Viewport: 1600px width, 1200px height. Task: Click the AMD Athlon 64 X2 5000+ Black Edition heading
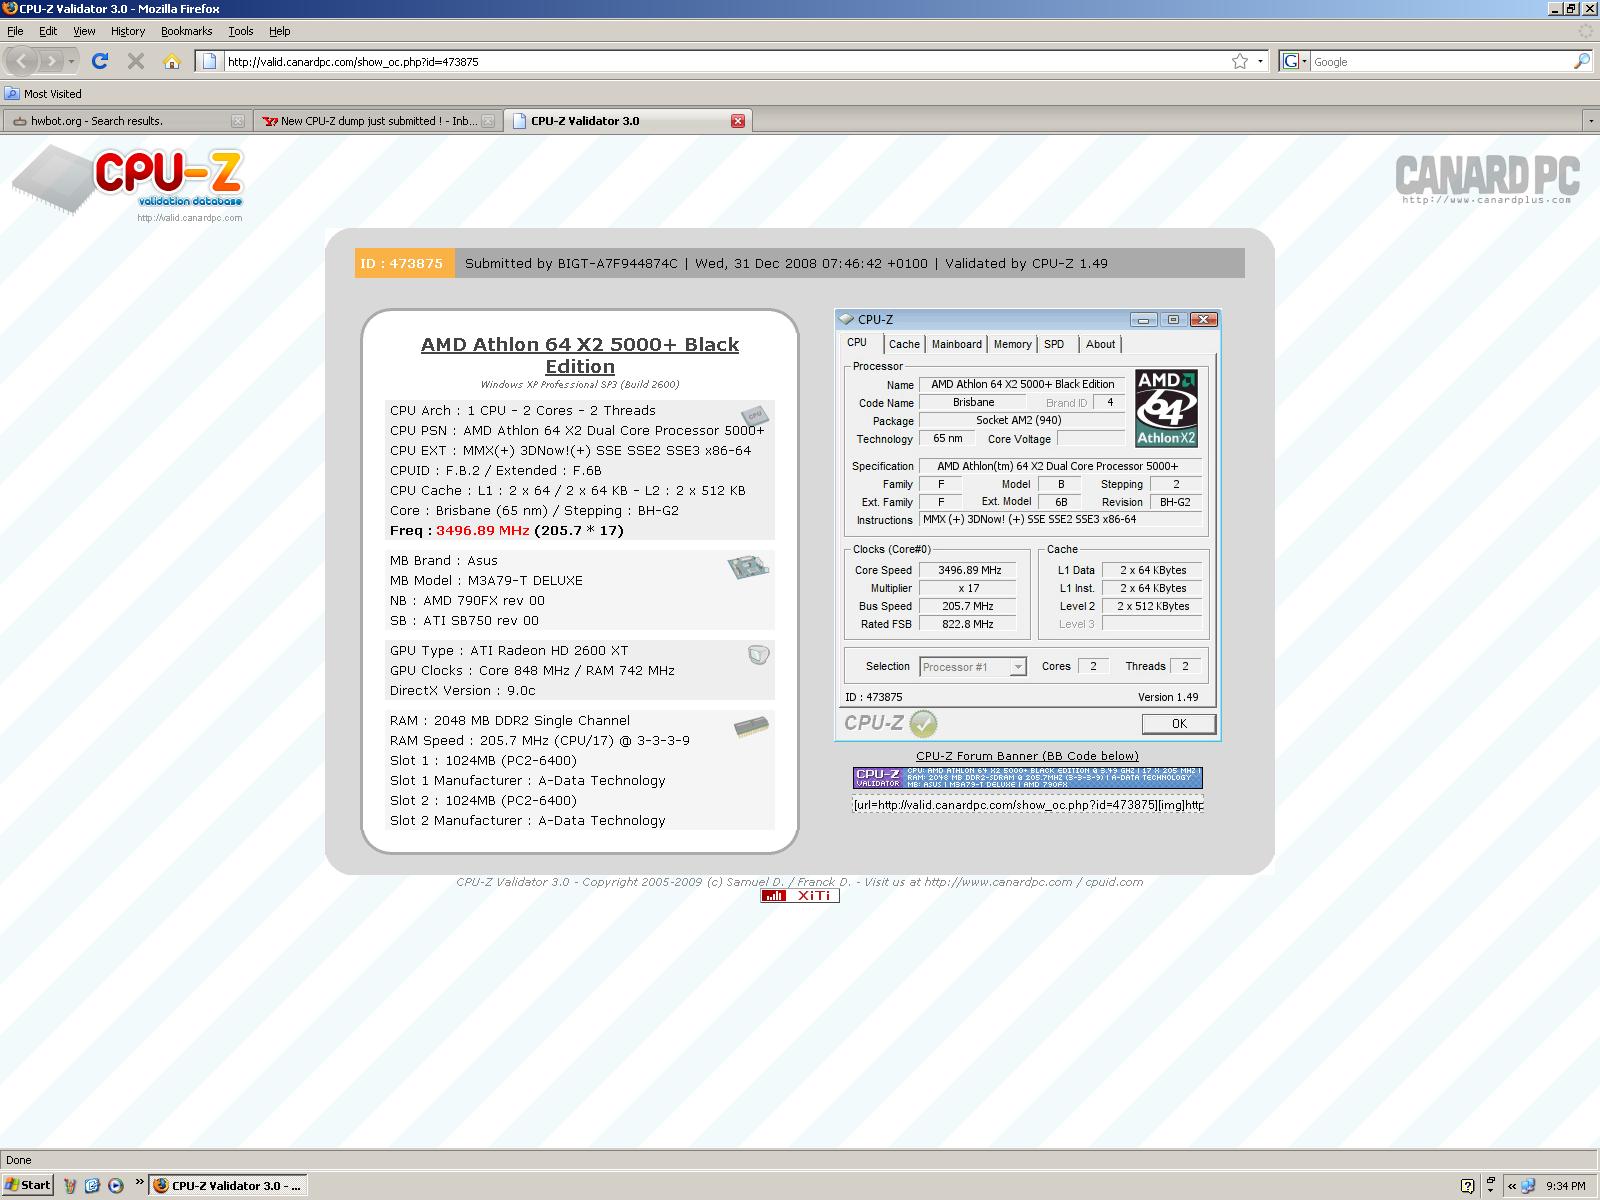580,355
